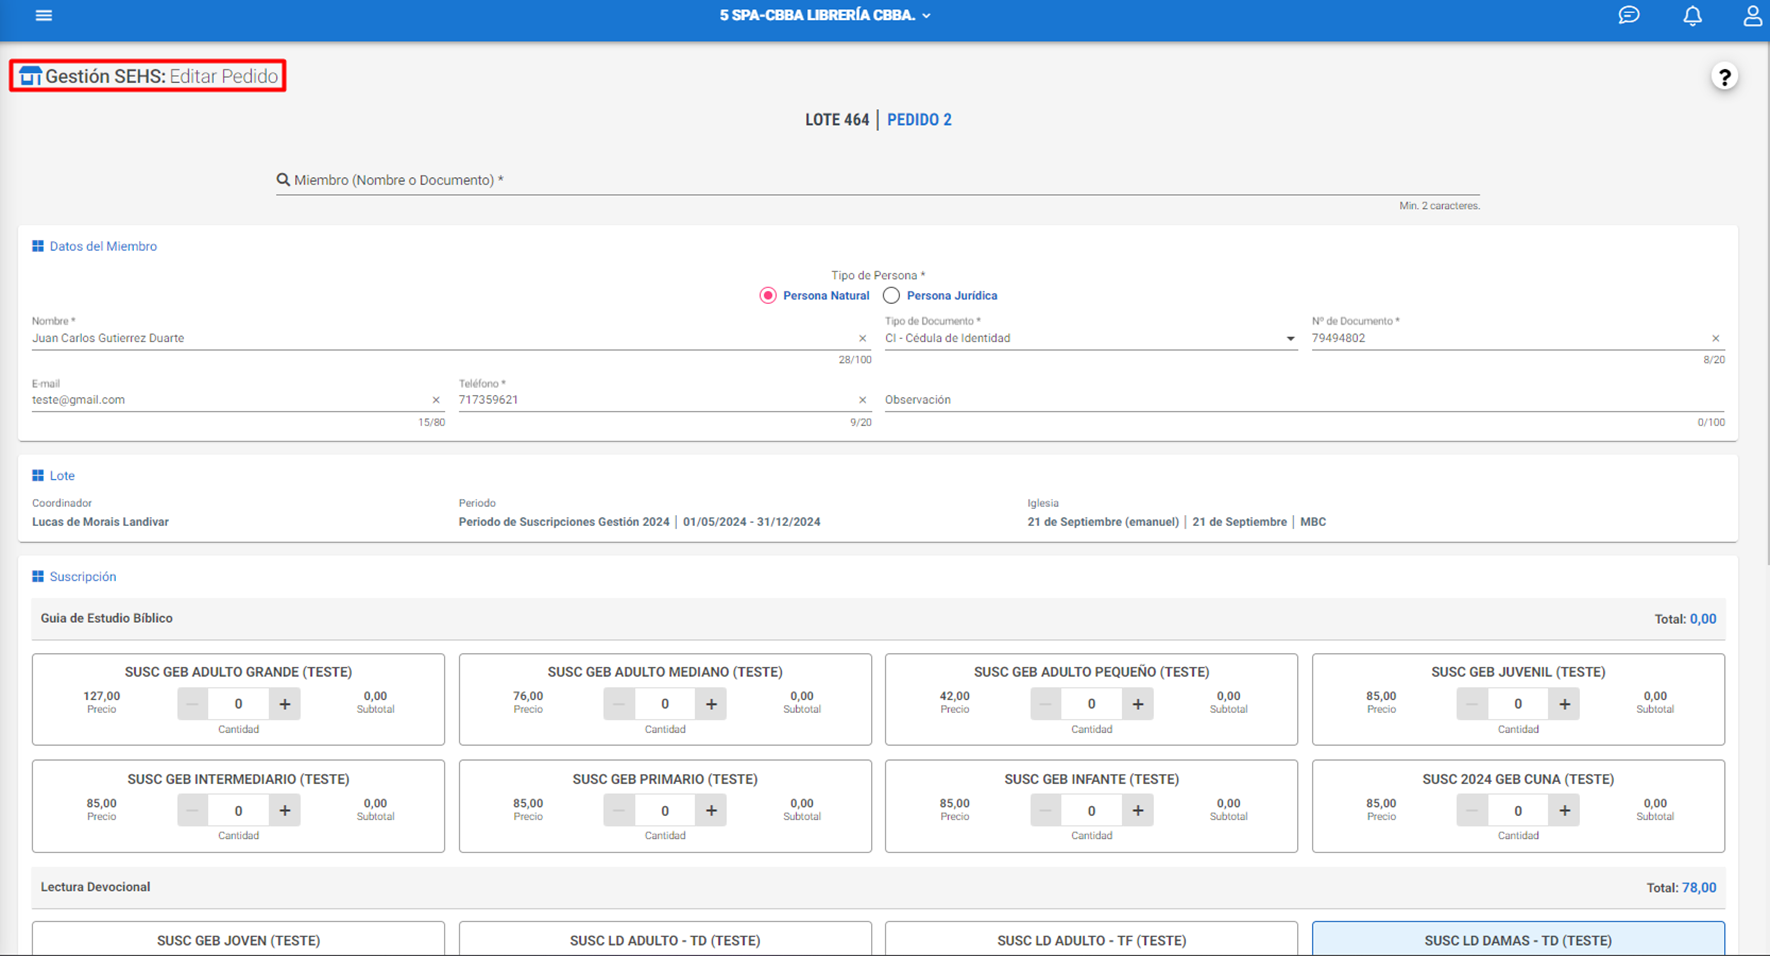The width and height of the screenshot is (1770, 956).
Task: Select the SUSC LD DAMAS - TD card
Action: pyautogui.click(x=1518, y=939)
